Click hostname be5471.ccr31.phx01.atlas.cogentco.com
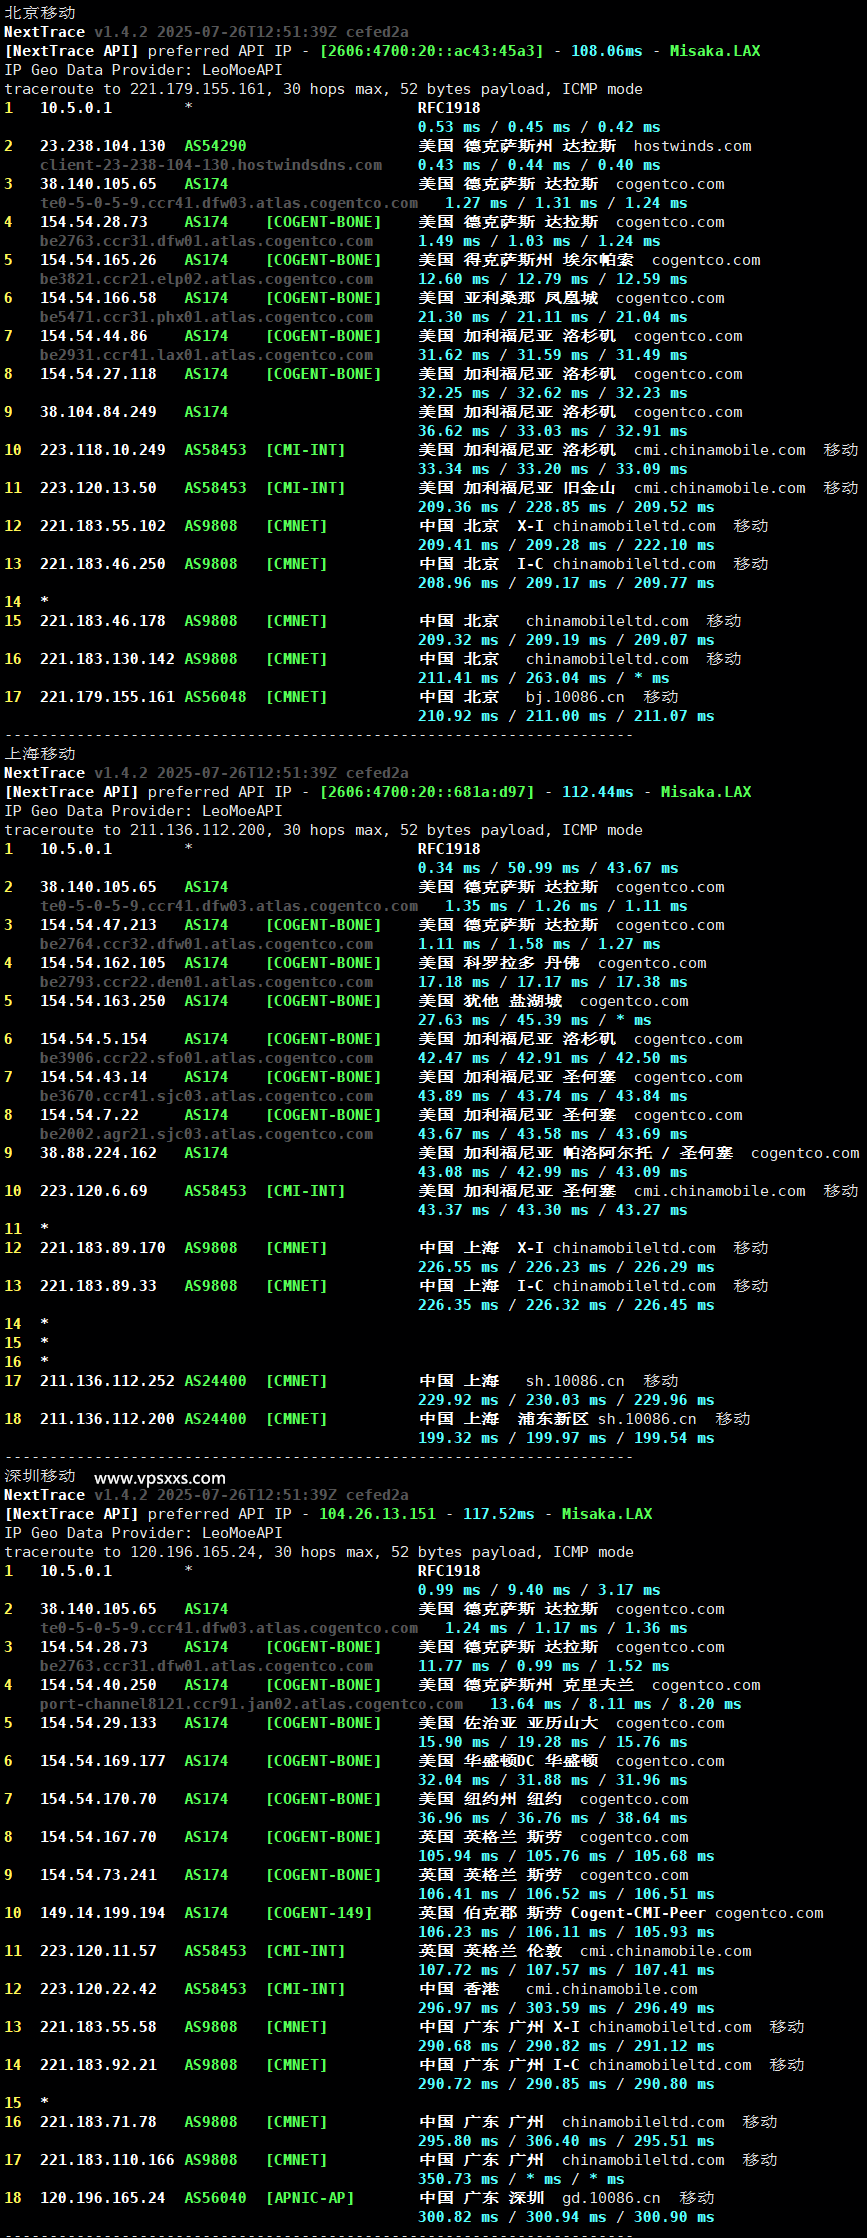Viewport: 867px width, 2238px height. [206, 317]
